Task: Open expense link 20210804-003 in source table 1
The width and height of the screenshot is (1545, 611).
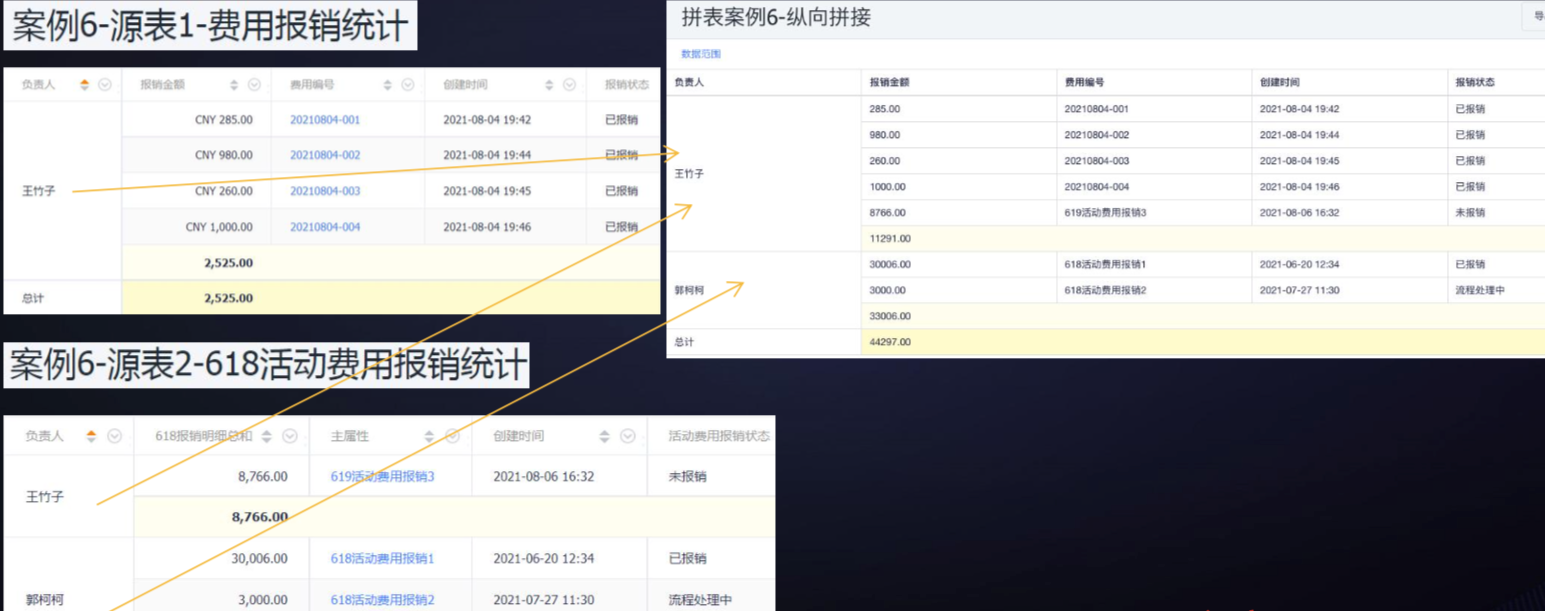Action: coord(325,191)
